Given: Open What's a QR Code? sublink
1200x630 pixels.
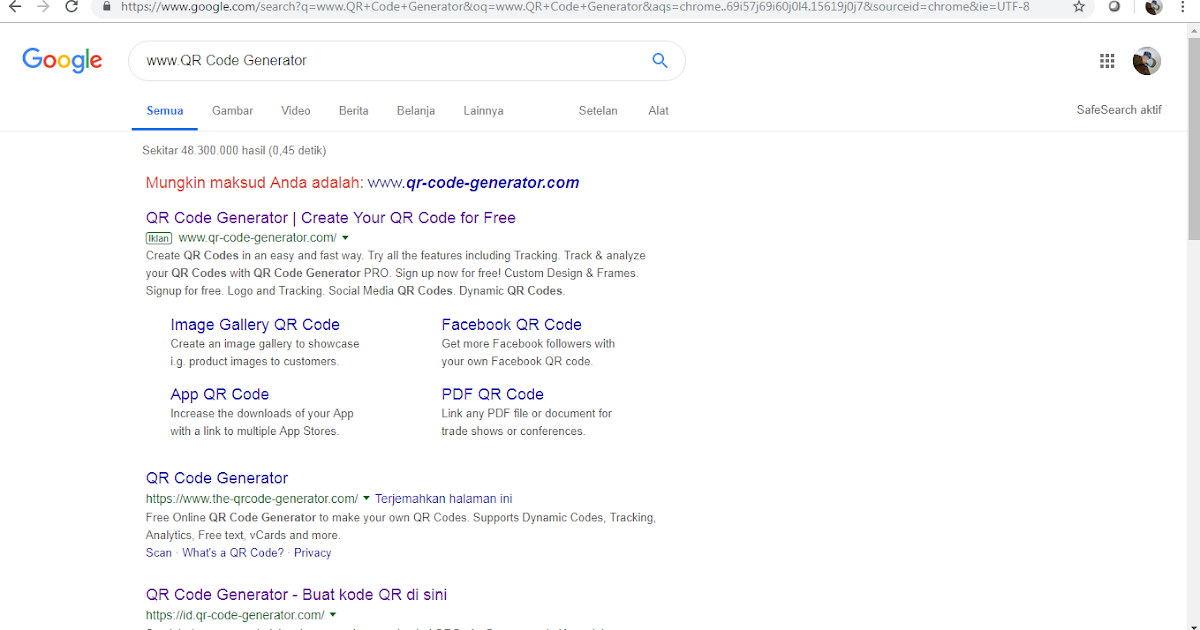Looking at the screenshot, I should [233, 553].
